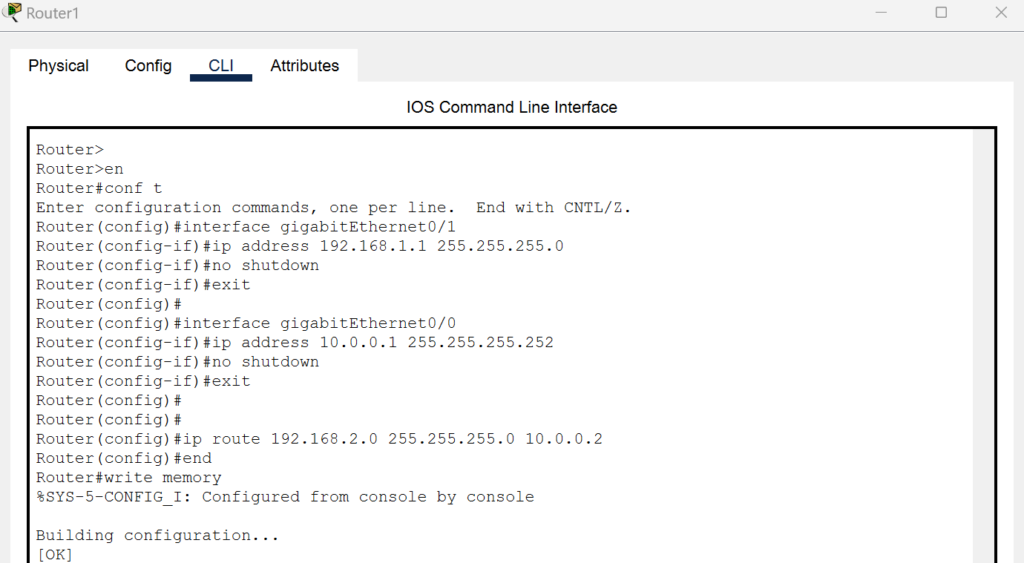Click the 'Router#conf t' line in terminal

pos(99,189)
